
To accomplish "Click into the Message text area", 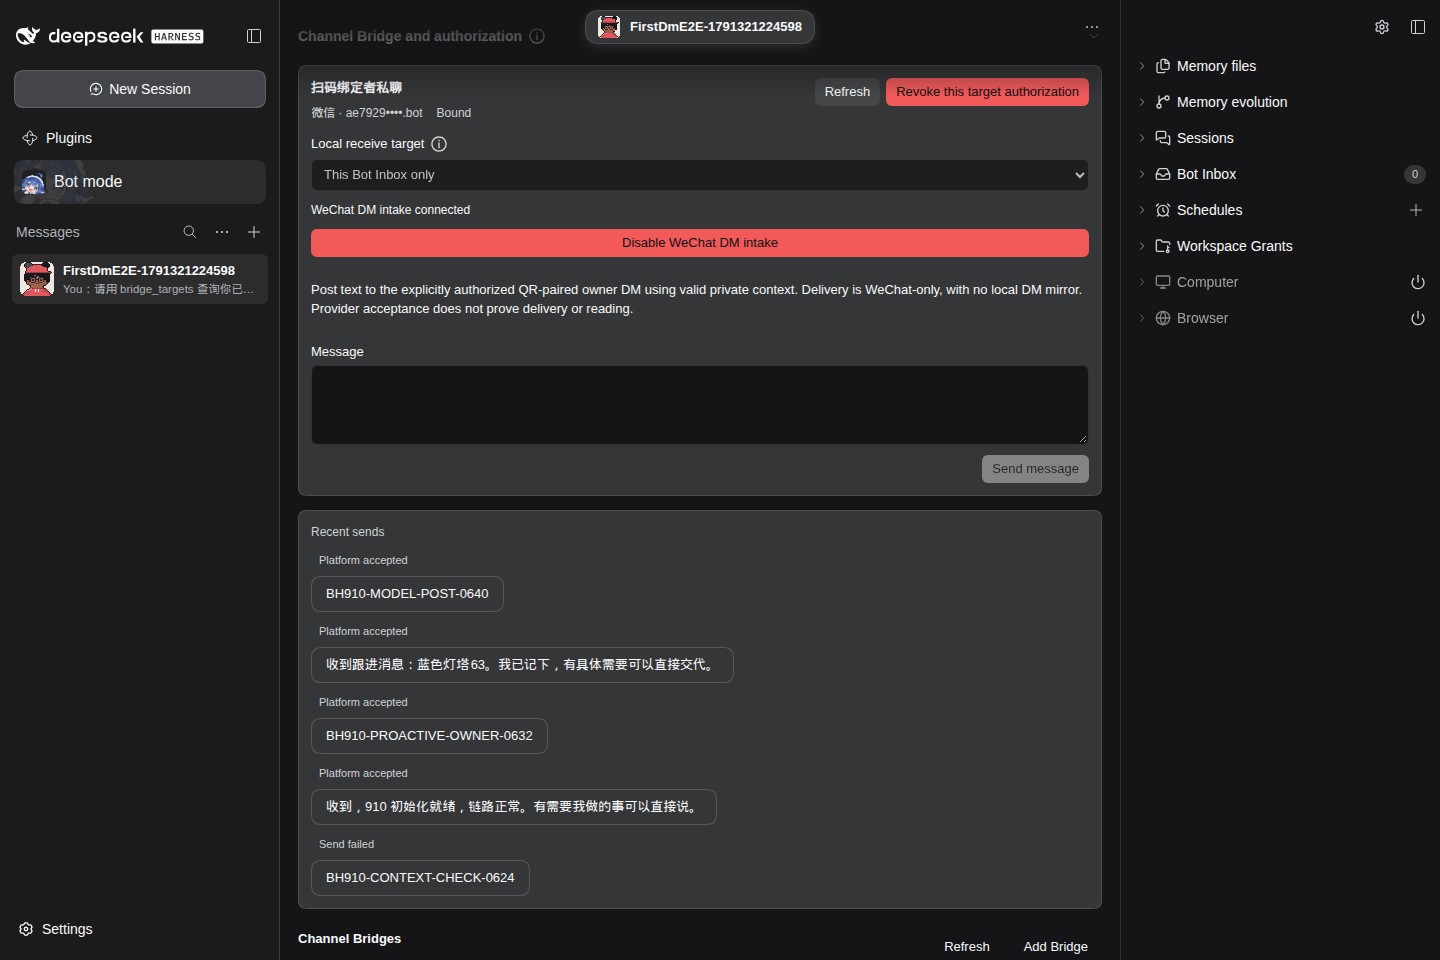I will [700, 405].
